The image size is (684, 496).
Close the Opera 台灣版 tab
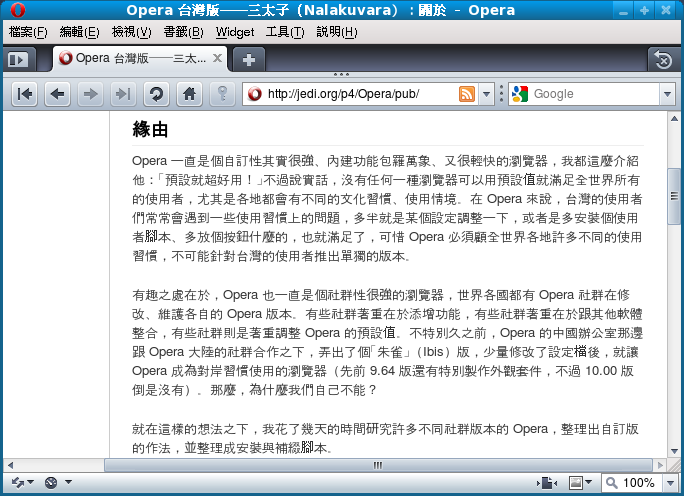click(x=217, y=58)
